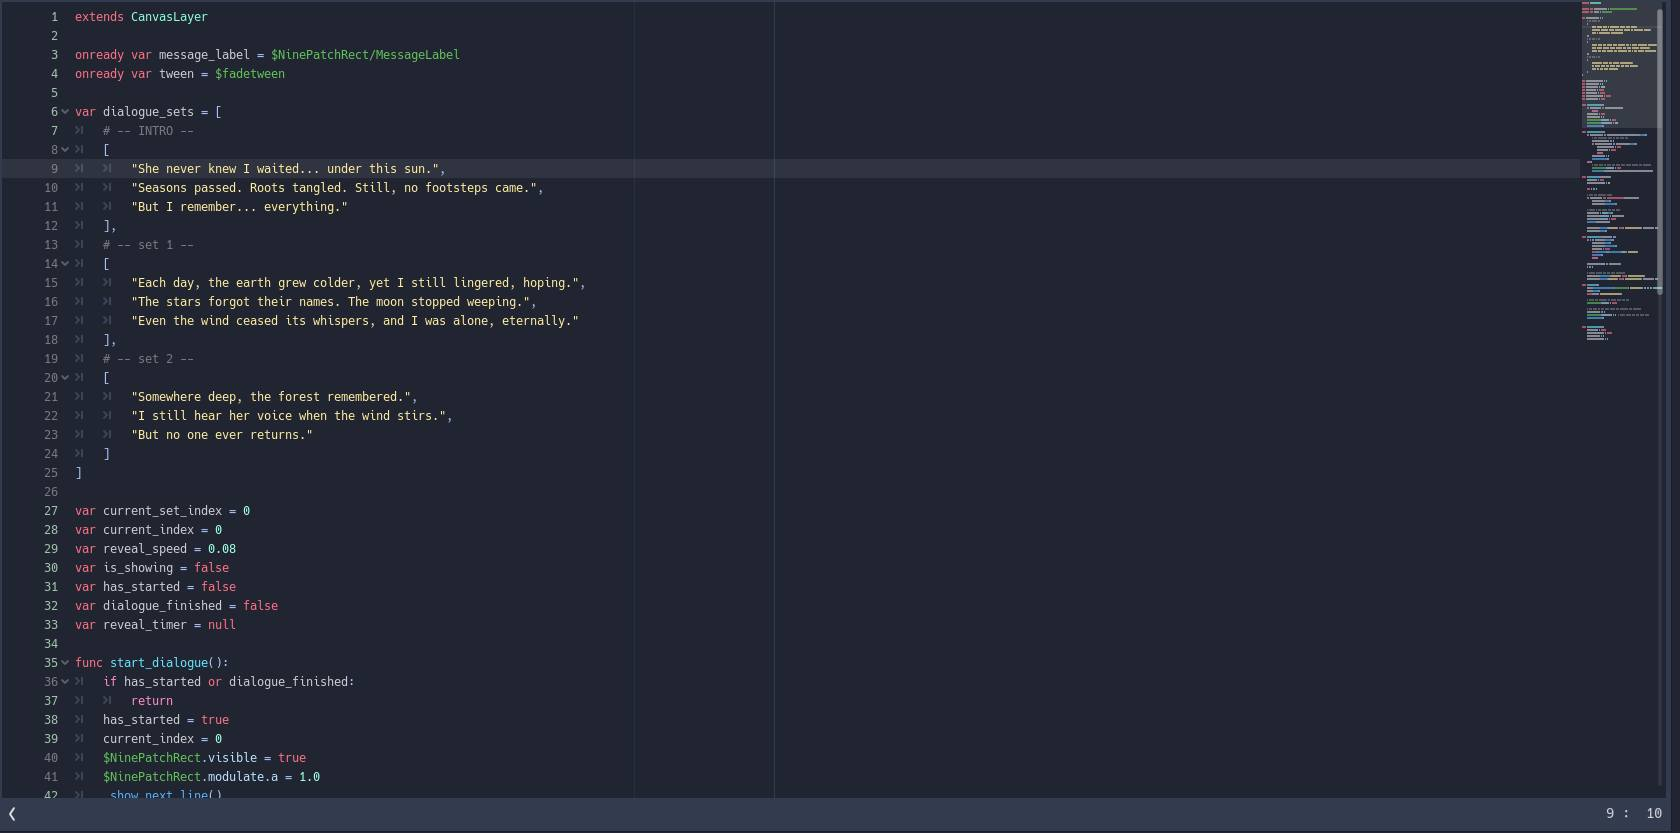Click the vertical scrollbar beside the minimap
This screenshot has height=833, width=1680.
click(x=1660, y=400)
